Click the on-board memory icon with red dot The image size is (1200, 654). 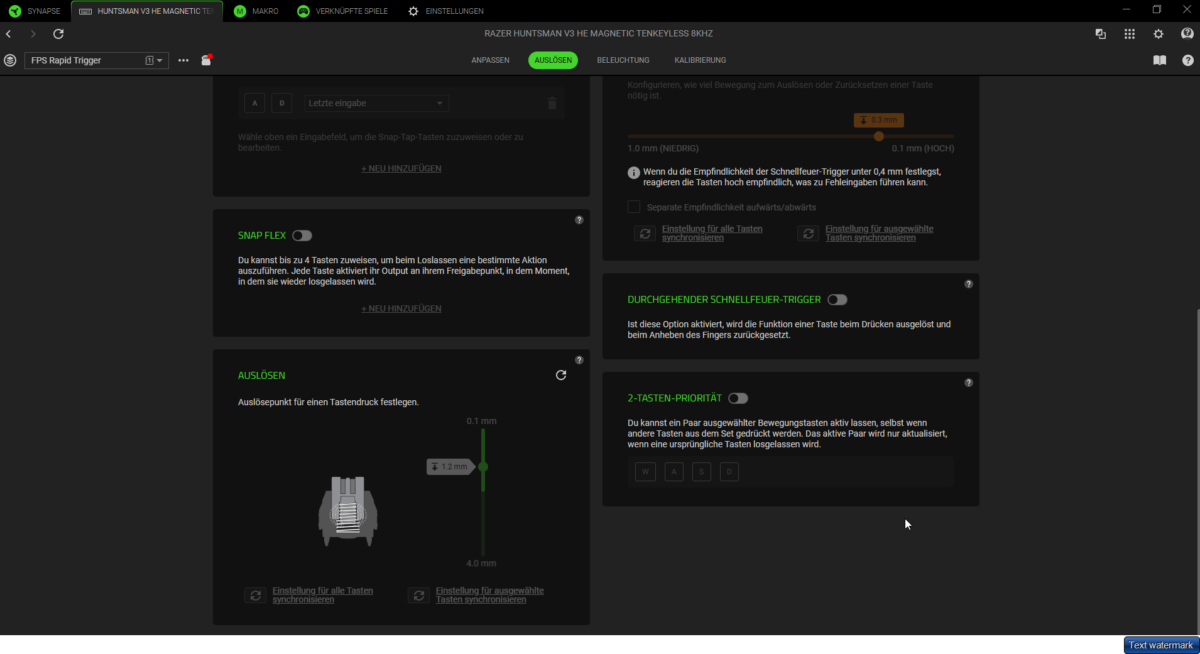tap(206, 60)
